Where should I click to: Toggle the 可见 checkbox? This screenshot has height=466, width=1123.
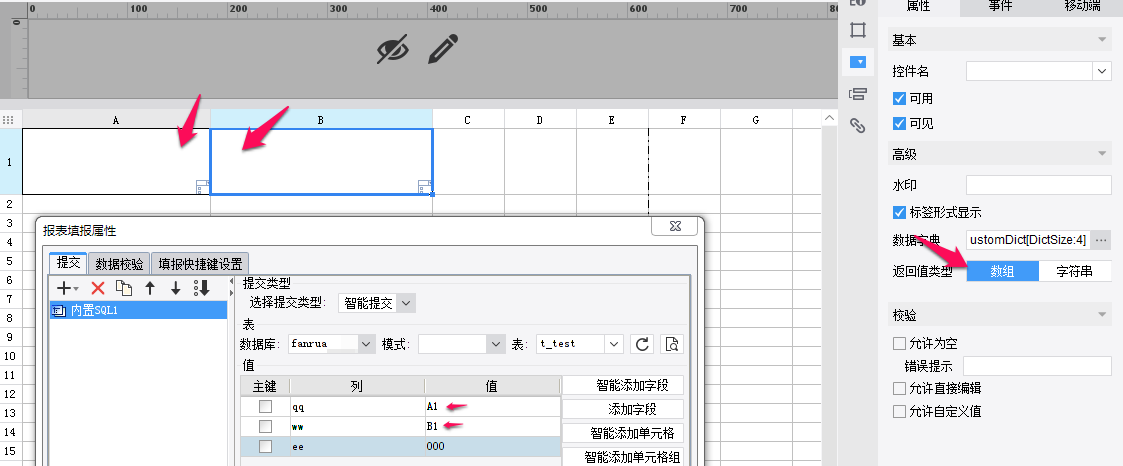point(900,123)
